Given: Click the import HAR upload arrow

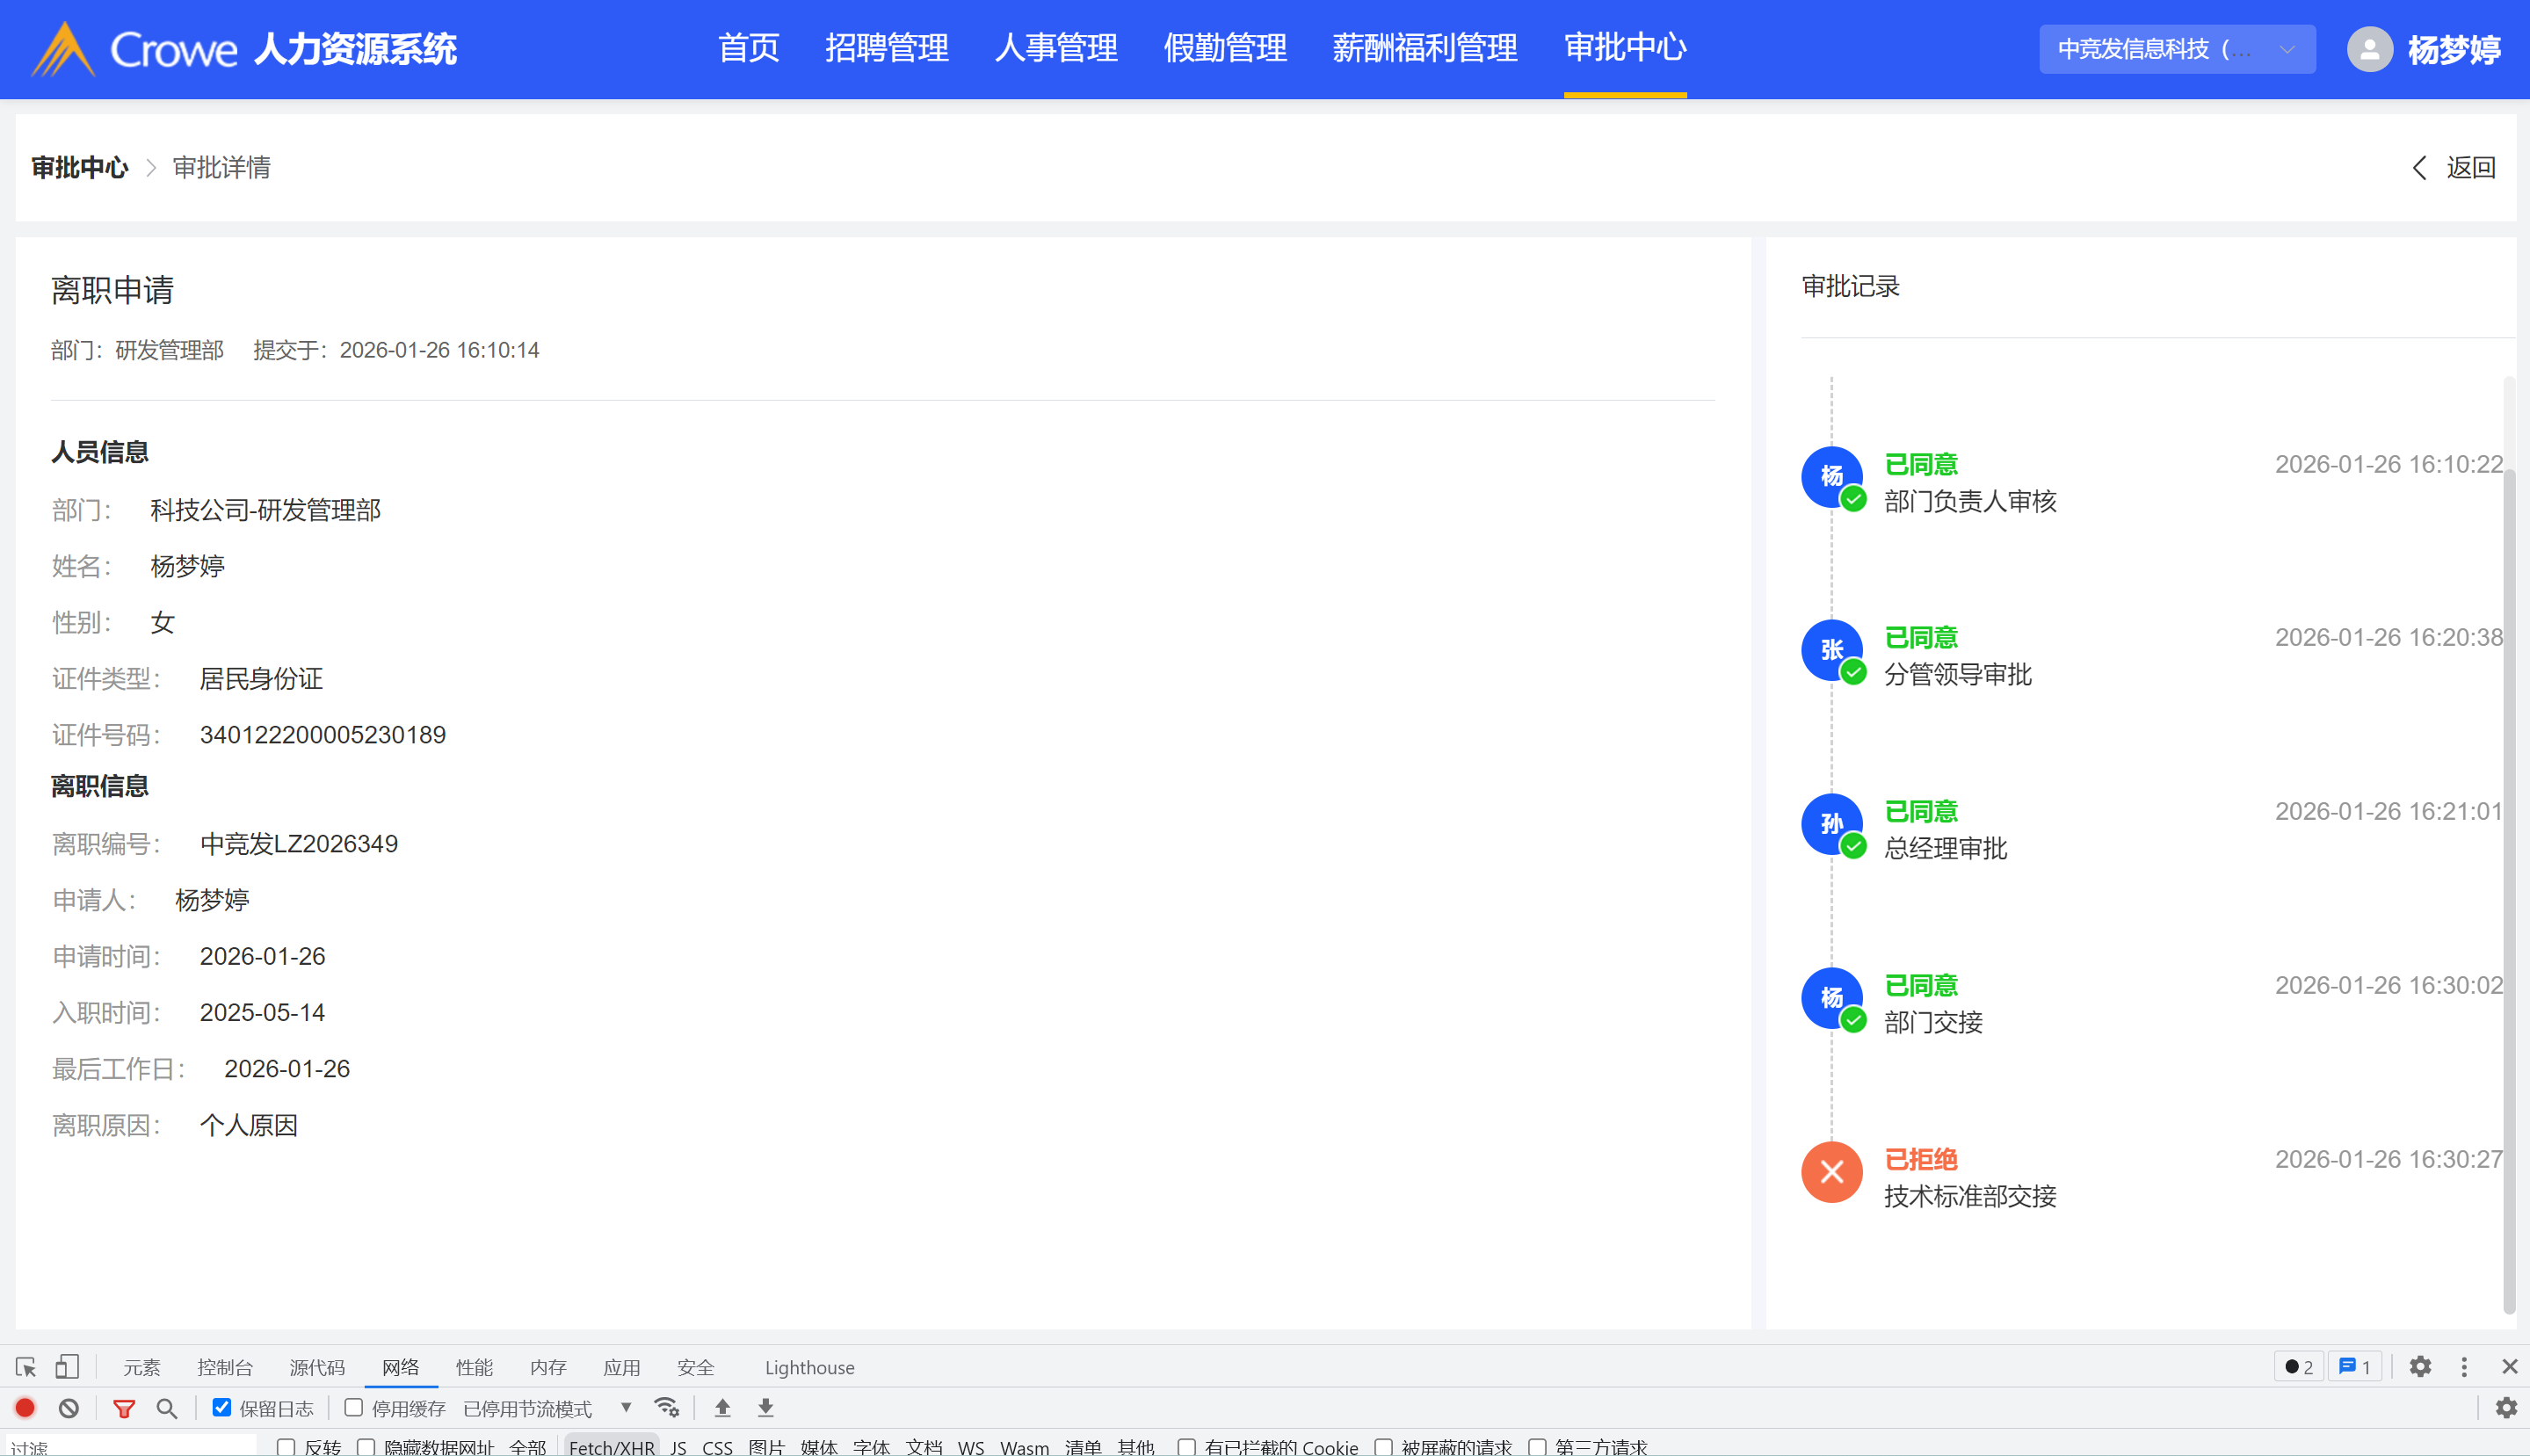Looking at the screenshot, I should [x=722, y=1408].
